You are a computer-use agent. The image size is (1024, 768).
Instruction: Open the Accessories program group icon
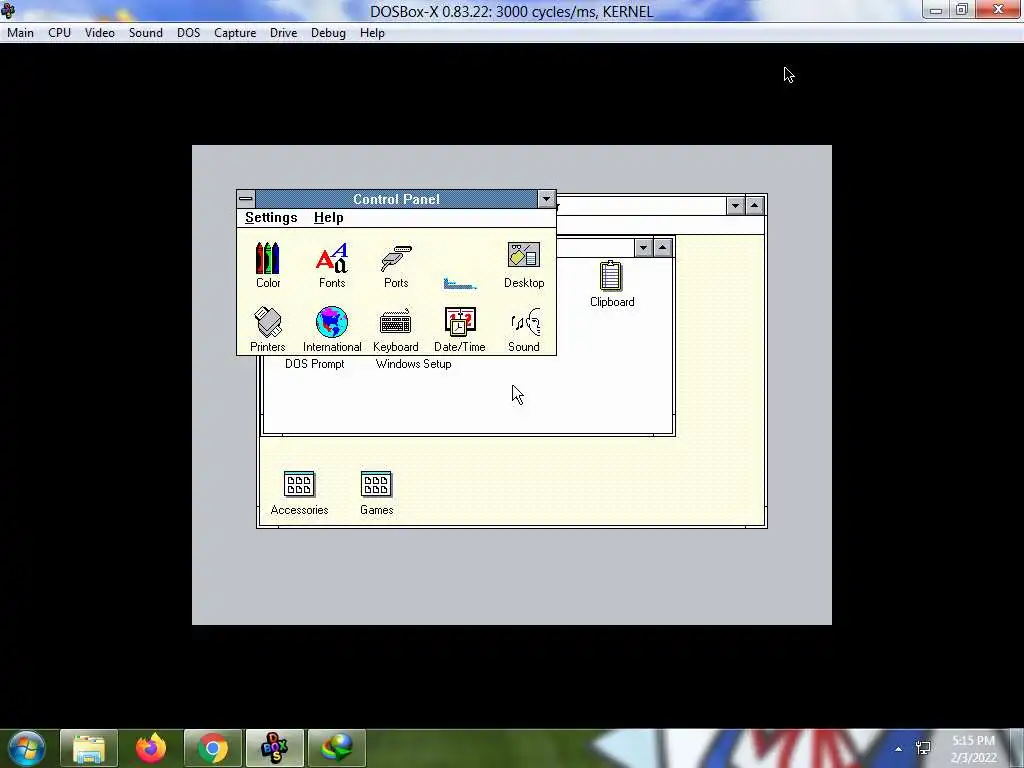(299, 492)
